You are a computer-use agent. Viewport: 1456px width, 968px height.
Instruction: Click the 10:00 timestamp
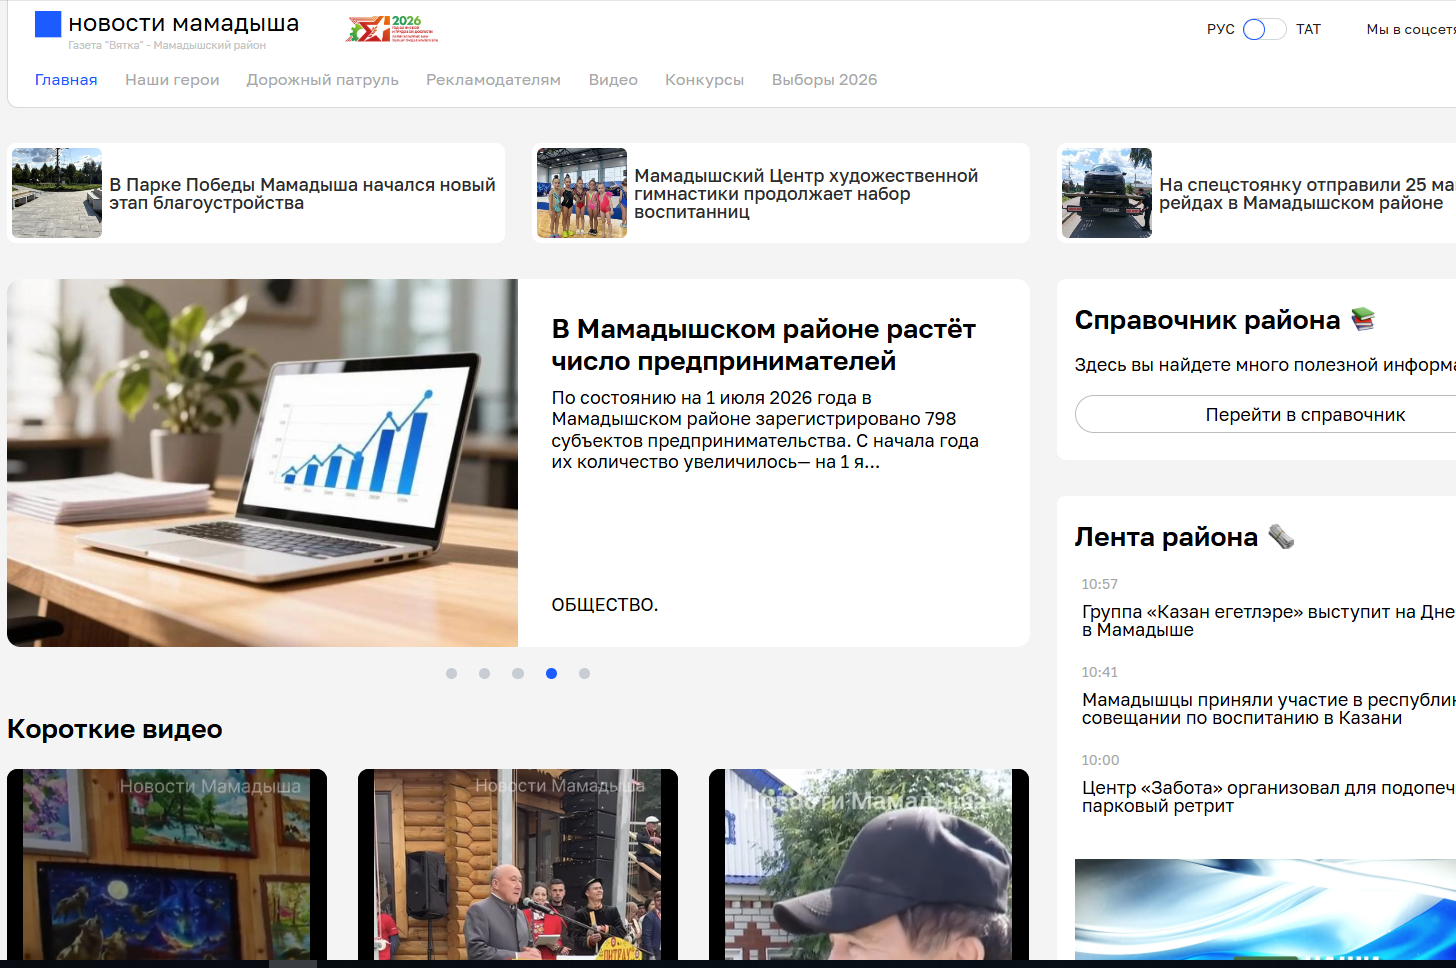(x=1100, y=760)
